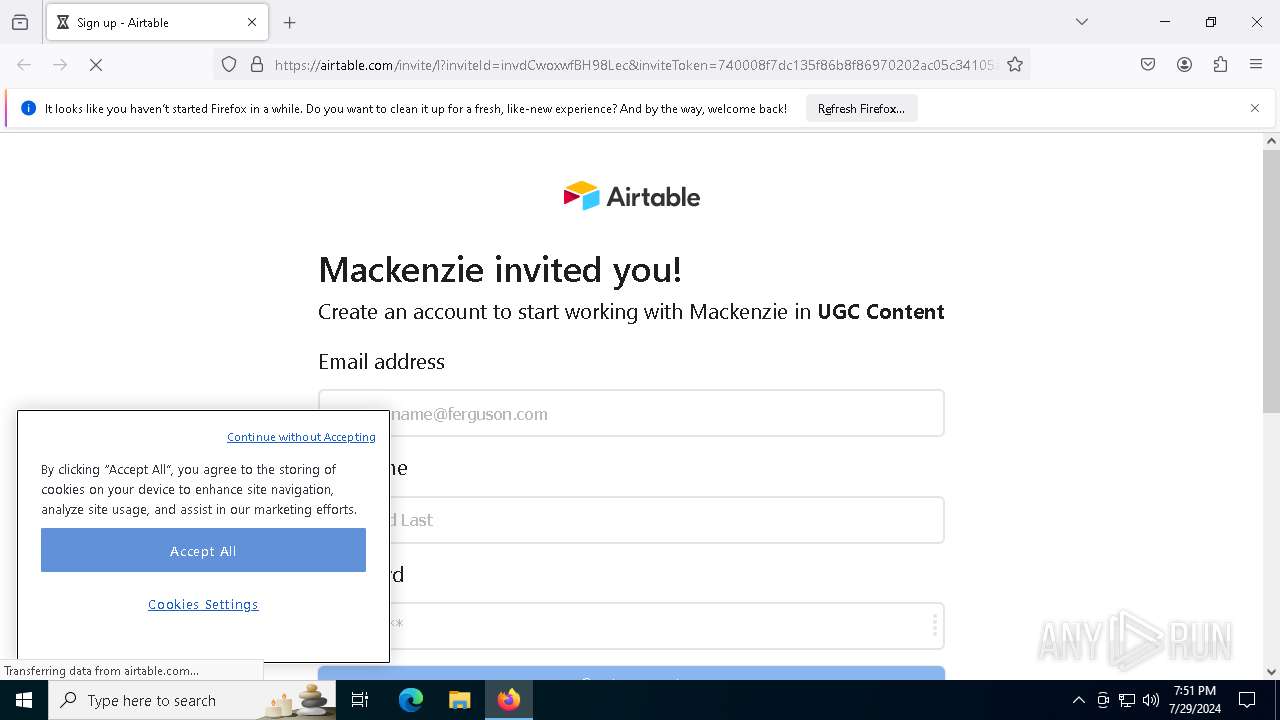
Task: Close the Sign up - Airtable tab
Action: [252, 22]
